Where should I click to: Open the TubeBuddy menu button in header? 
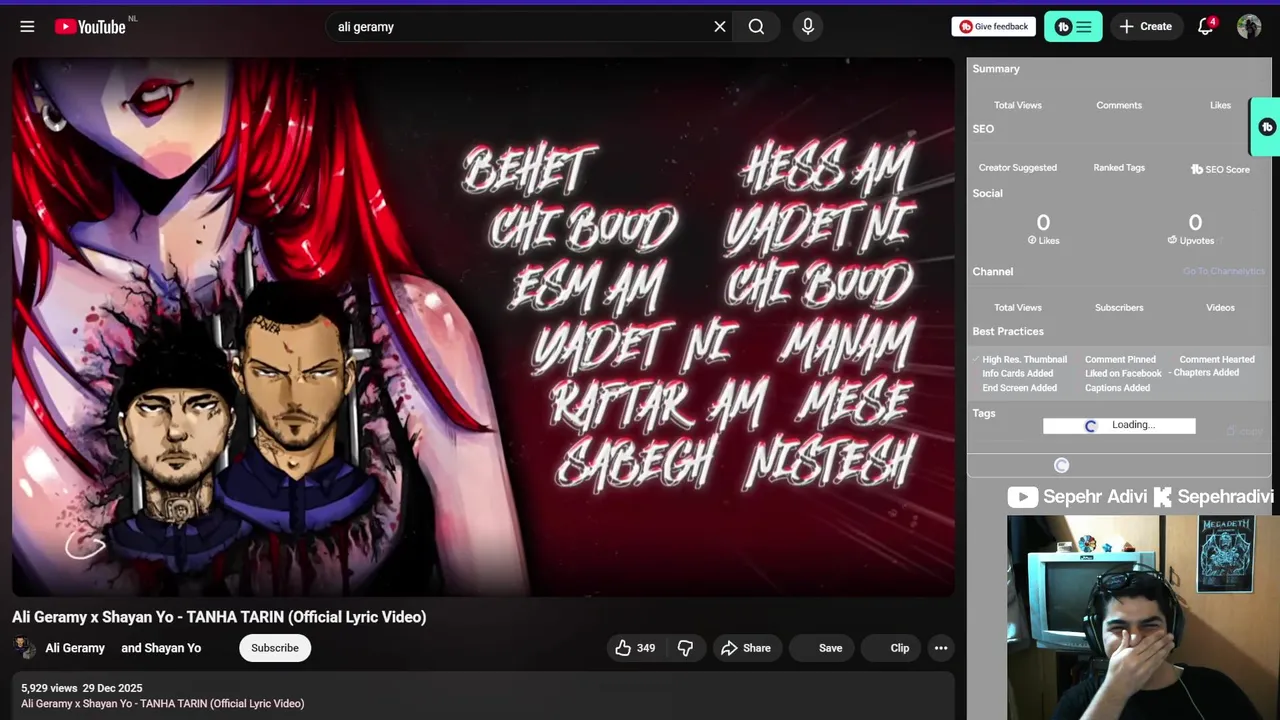pos(1073,27)
